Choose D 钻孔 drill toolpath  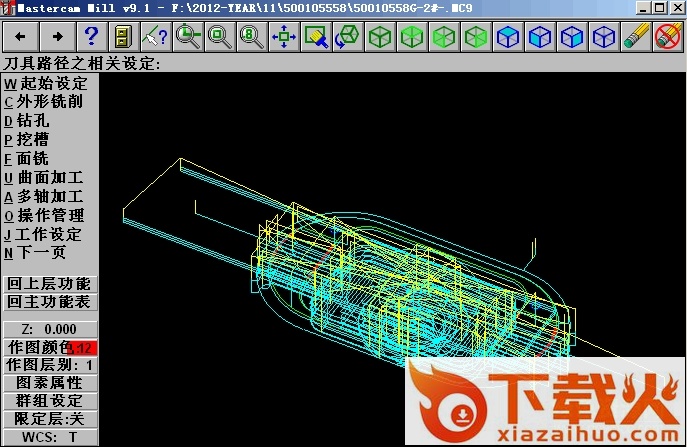coord(27,121)
